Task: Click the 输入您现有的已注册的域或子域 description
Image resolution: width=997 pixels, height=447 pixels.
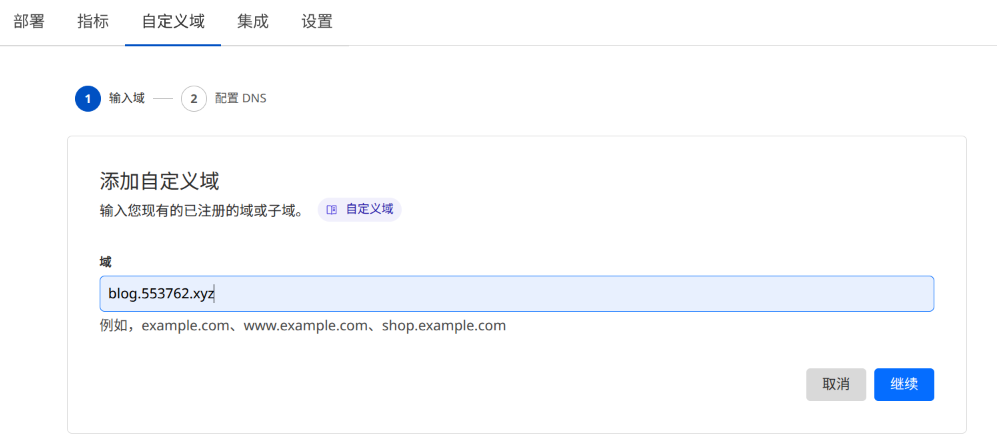Action: point(201,211)
